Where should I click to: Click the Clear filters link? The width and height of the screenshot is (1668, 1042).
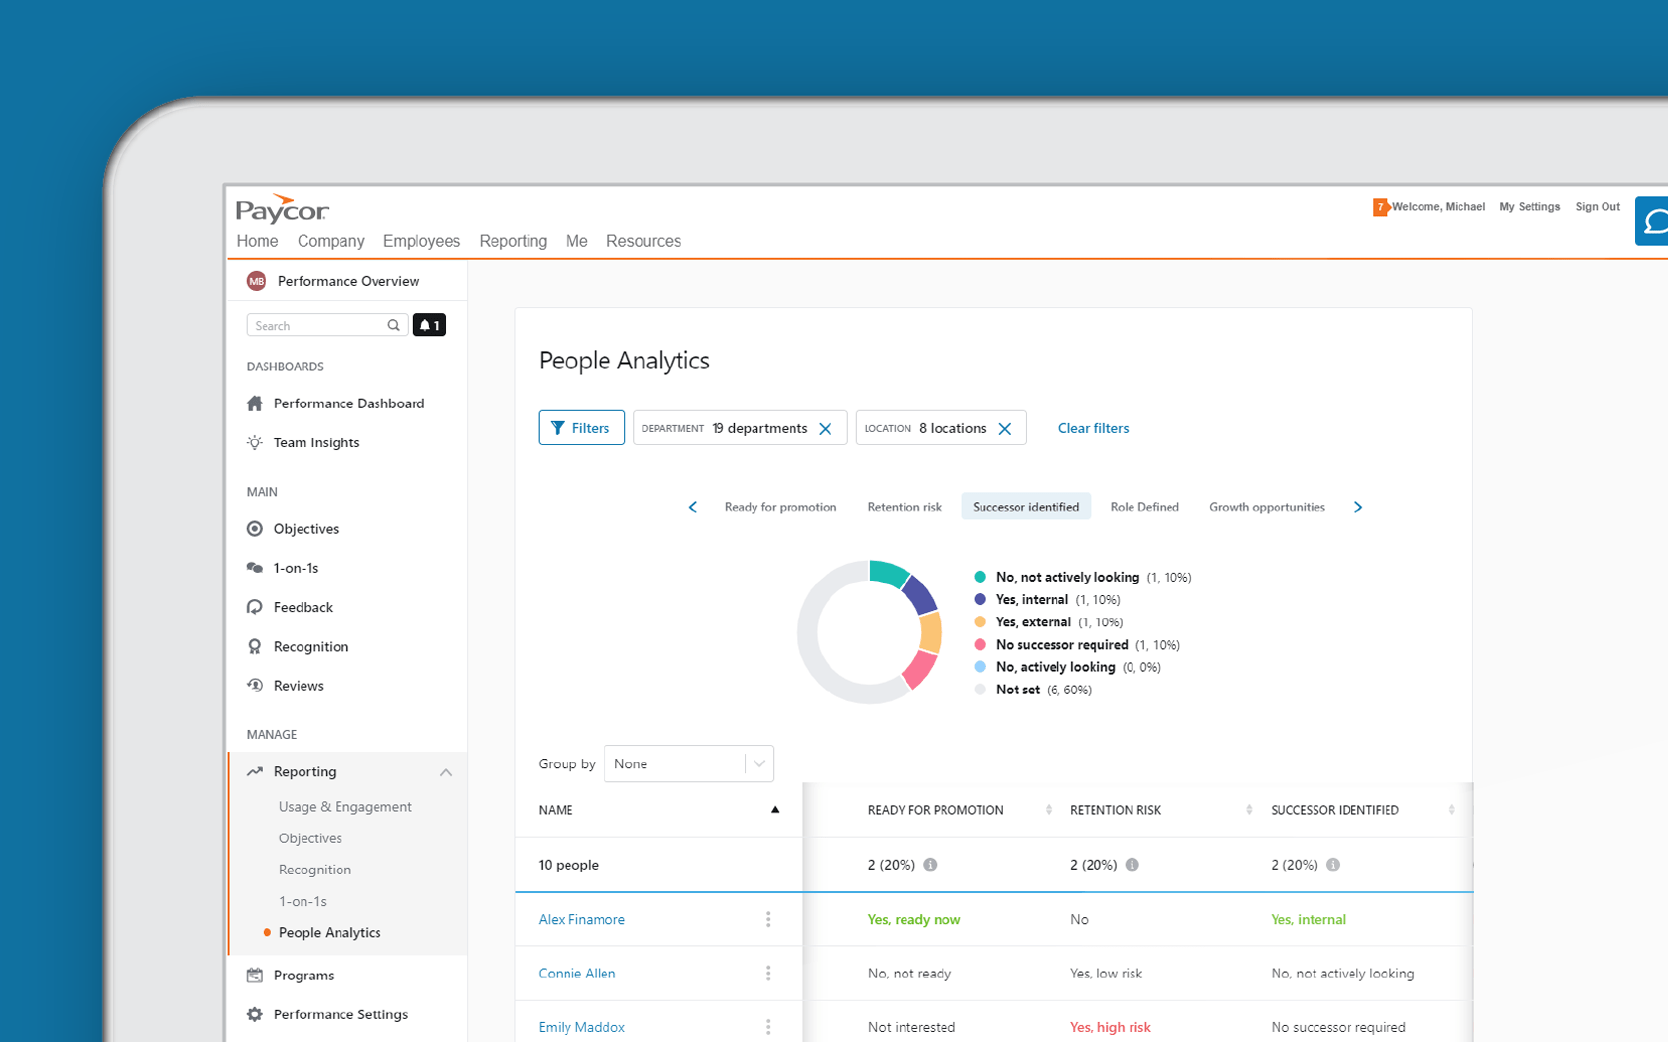1093,428
